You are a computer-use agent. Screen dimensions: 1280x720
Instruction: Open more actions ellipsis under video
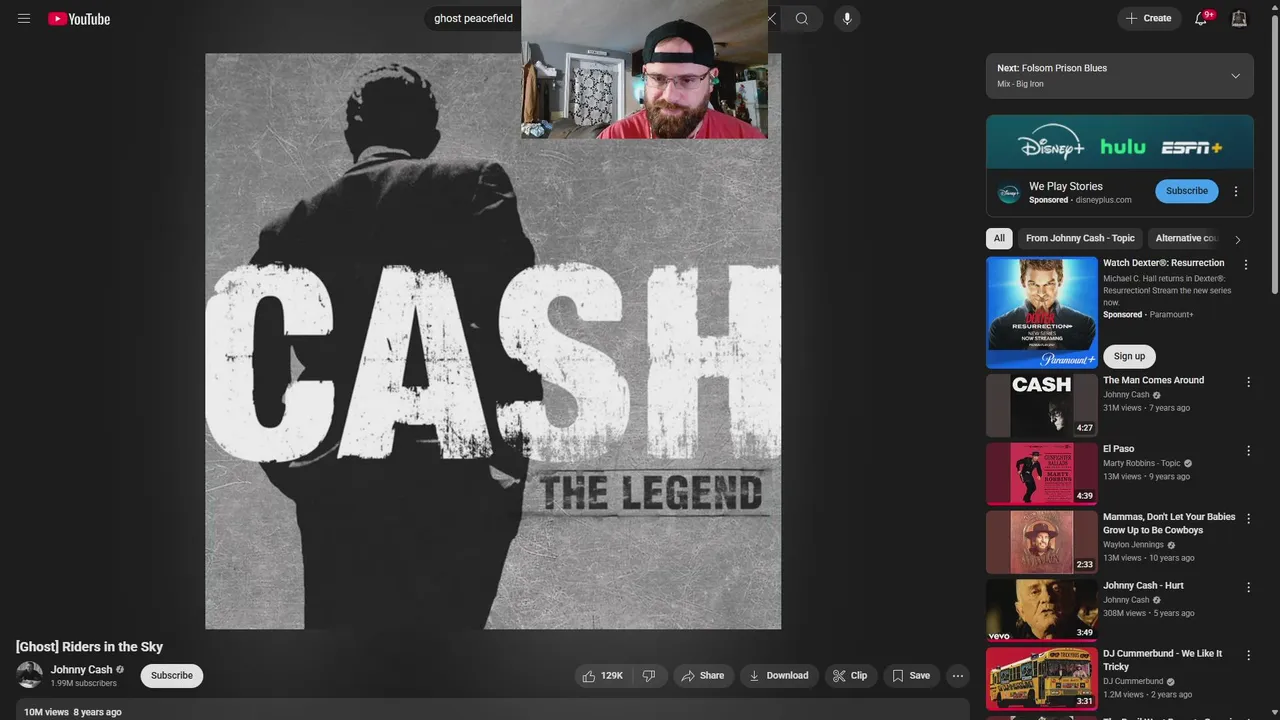coord(958,676)
